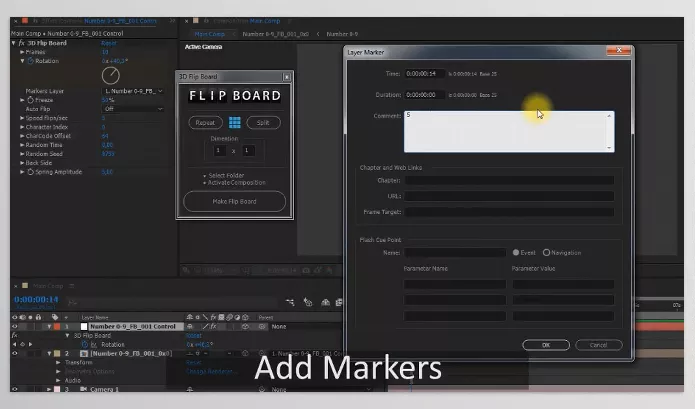Click Cancel in Layer Marker dialog
The image size is (695, 409).
pyautogui.click(x=599, y=345)
